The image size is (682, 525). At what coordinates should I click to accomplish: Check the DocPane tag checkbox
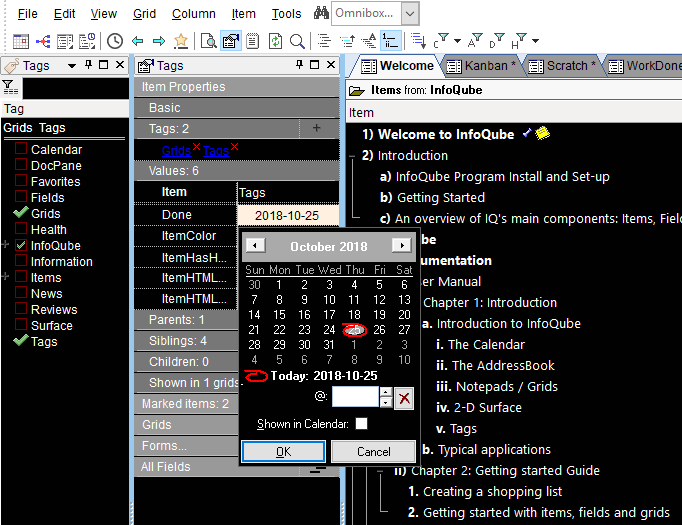(21, 165)
